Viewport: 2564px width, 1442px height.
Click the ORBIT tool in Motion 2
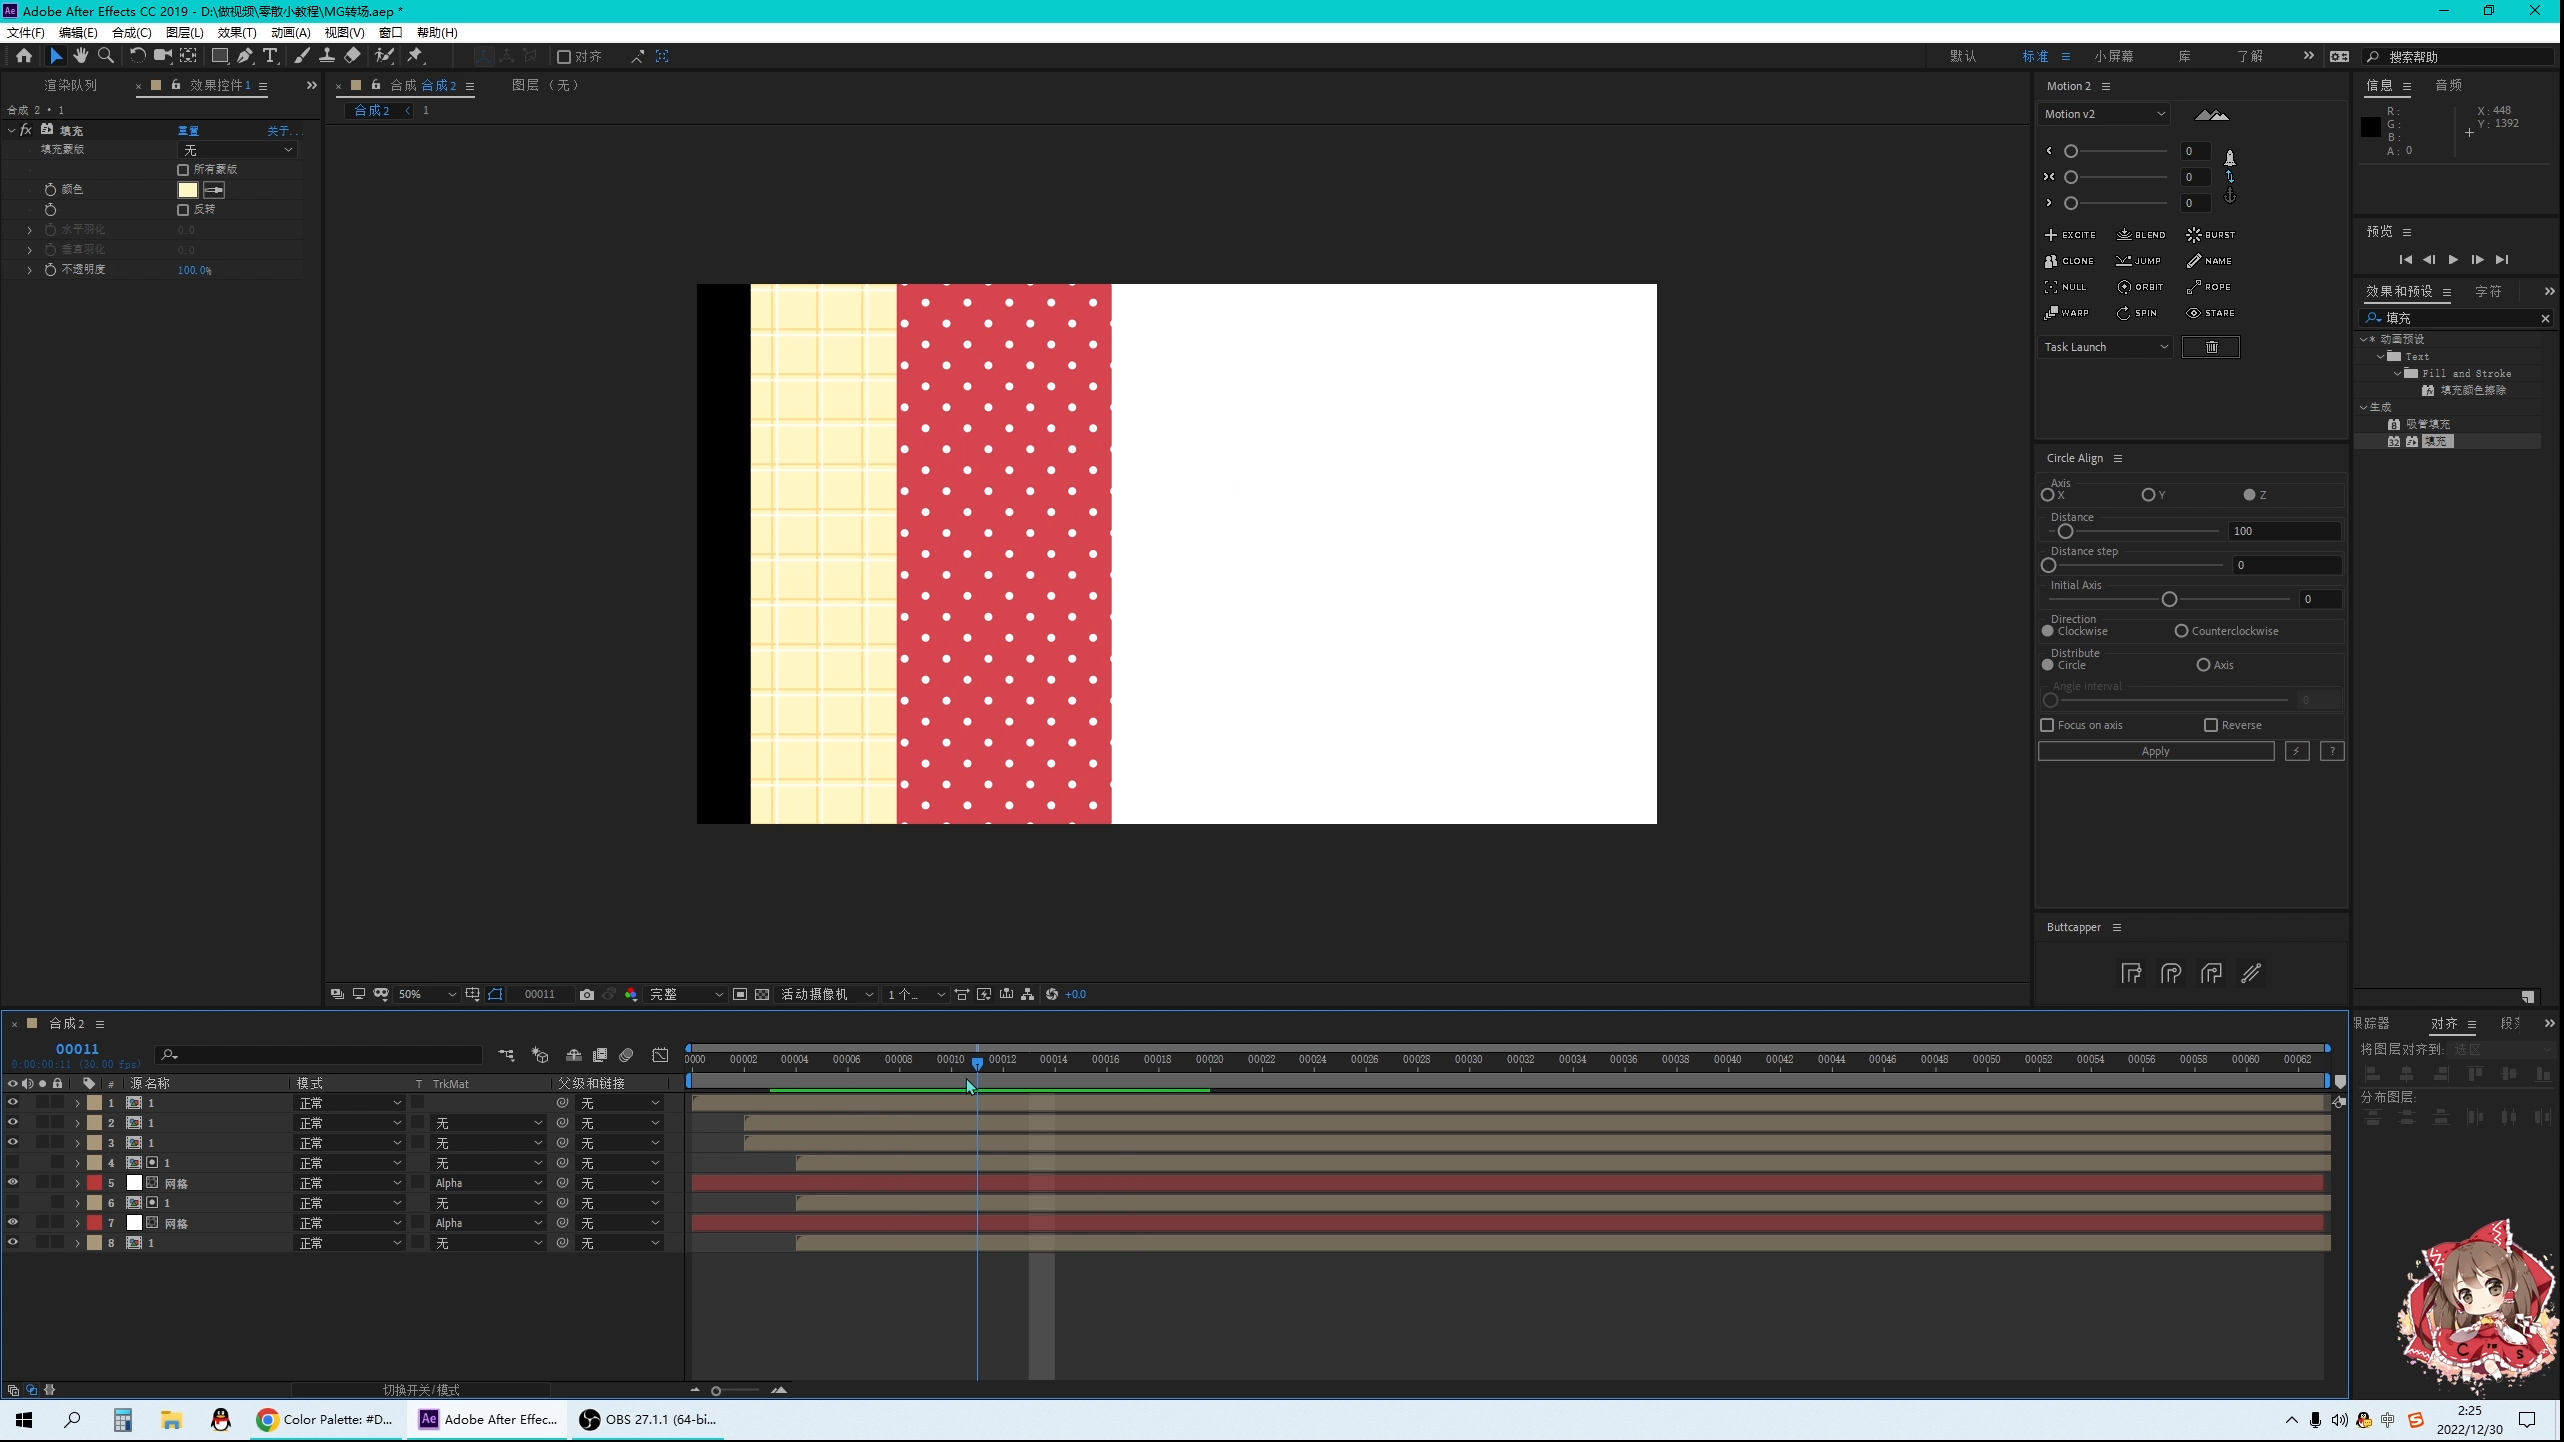coord(2140,287)
